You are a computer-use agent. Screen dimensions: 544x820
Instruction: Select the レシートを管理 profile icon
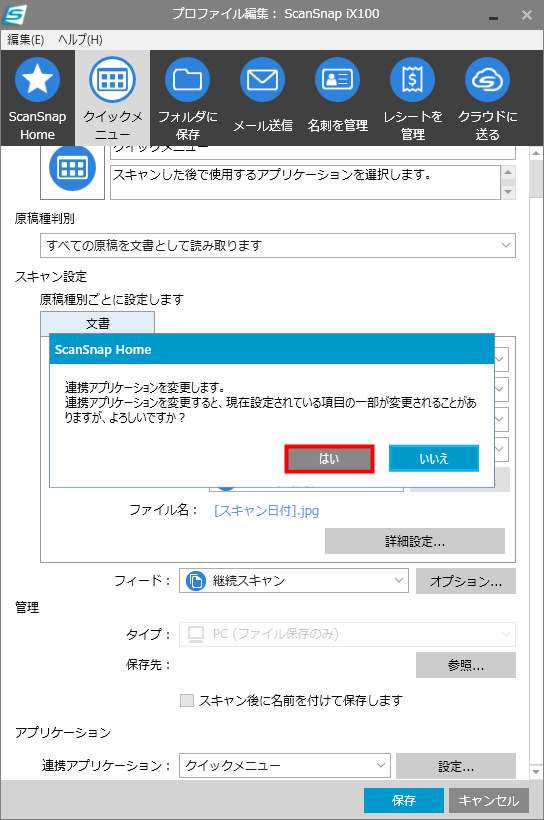412,79
